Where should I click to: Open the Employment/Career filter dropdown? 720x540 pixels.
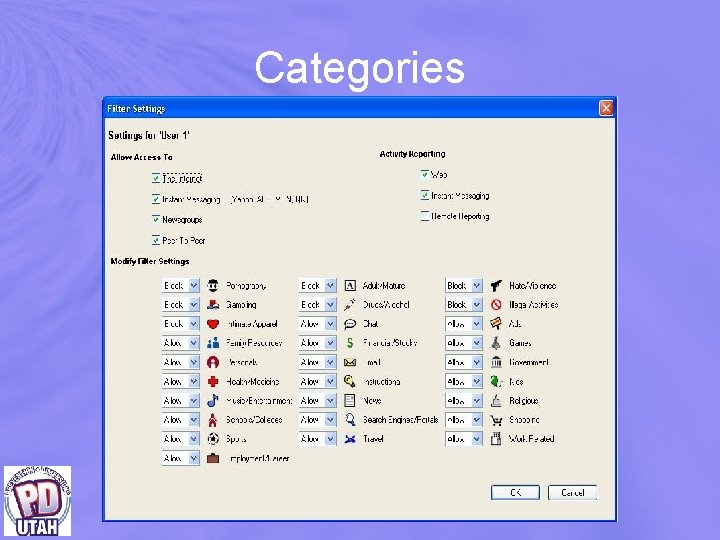coord(180,458)
